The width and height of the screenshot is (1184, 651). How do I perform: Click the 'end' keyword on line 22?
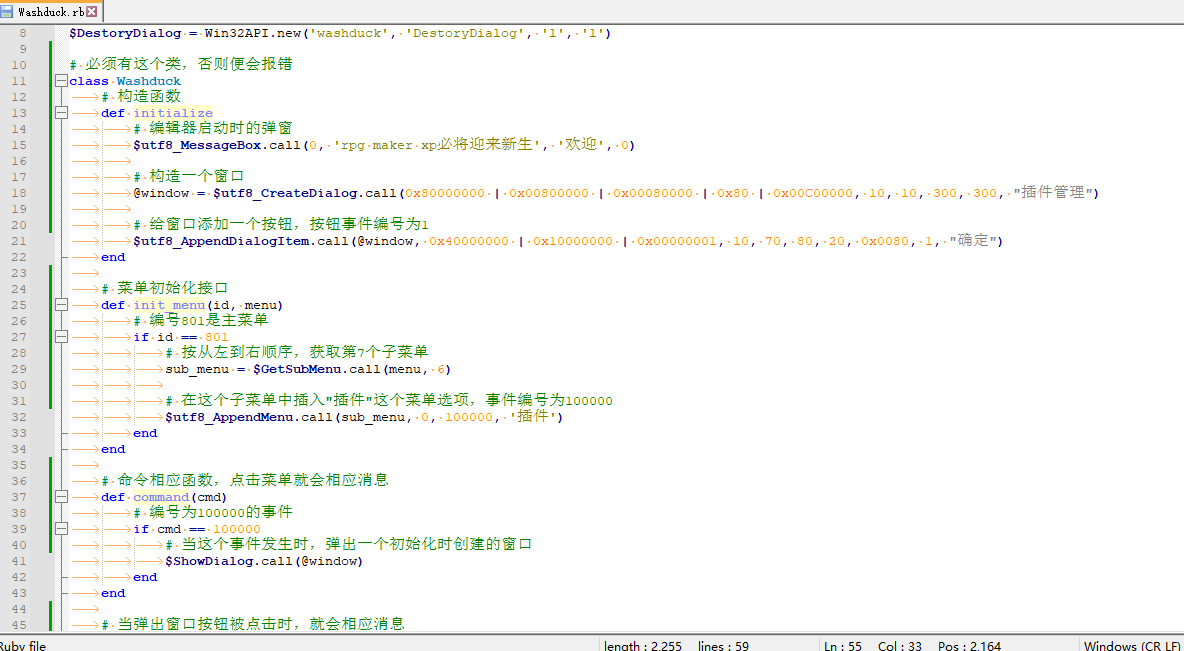tap(113, 257)
